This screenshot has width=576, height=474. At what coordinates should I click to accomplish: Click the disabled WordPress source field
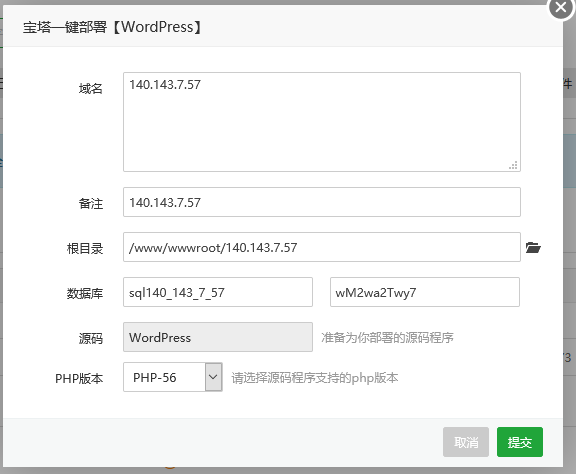pos(218,337)
